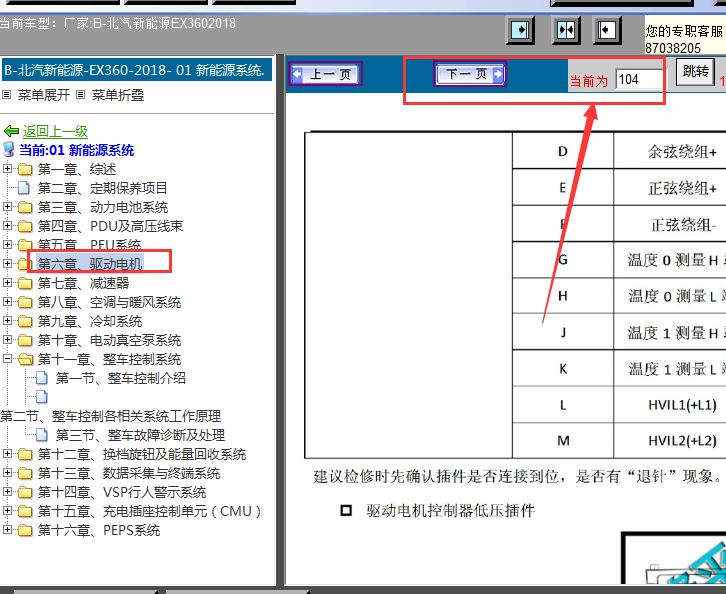Open 第二节、整车控制各相关系统工作原理
The width and height of the screenshot is (726, 594).
111,416
